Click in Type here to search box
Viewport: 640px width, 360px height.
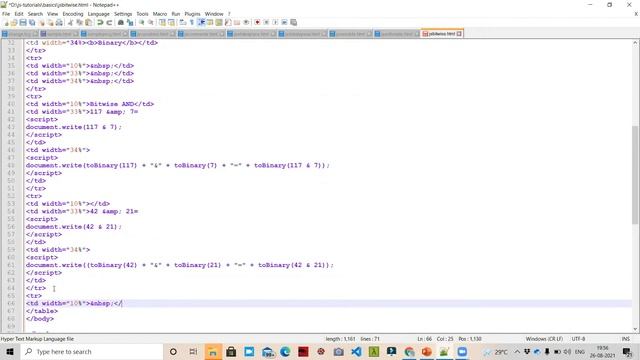pos(92,351)
